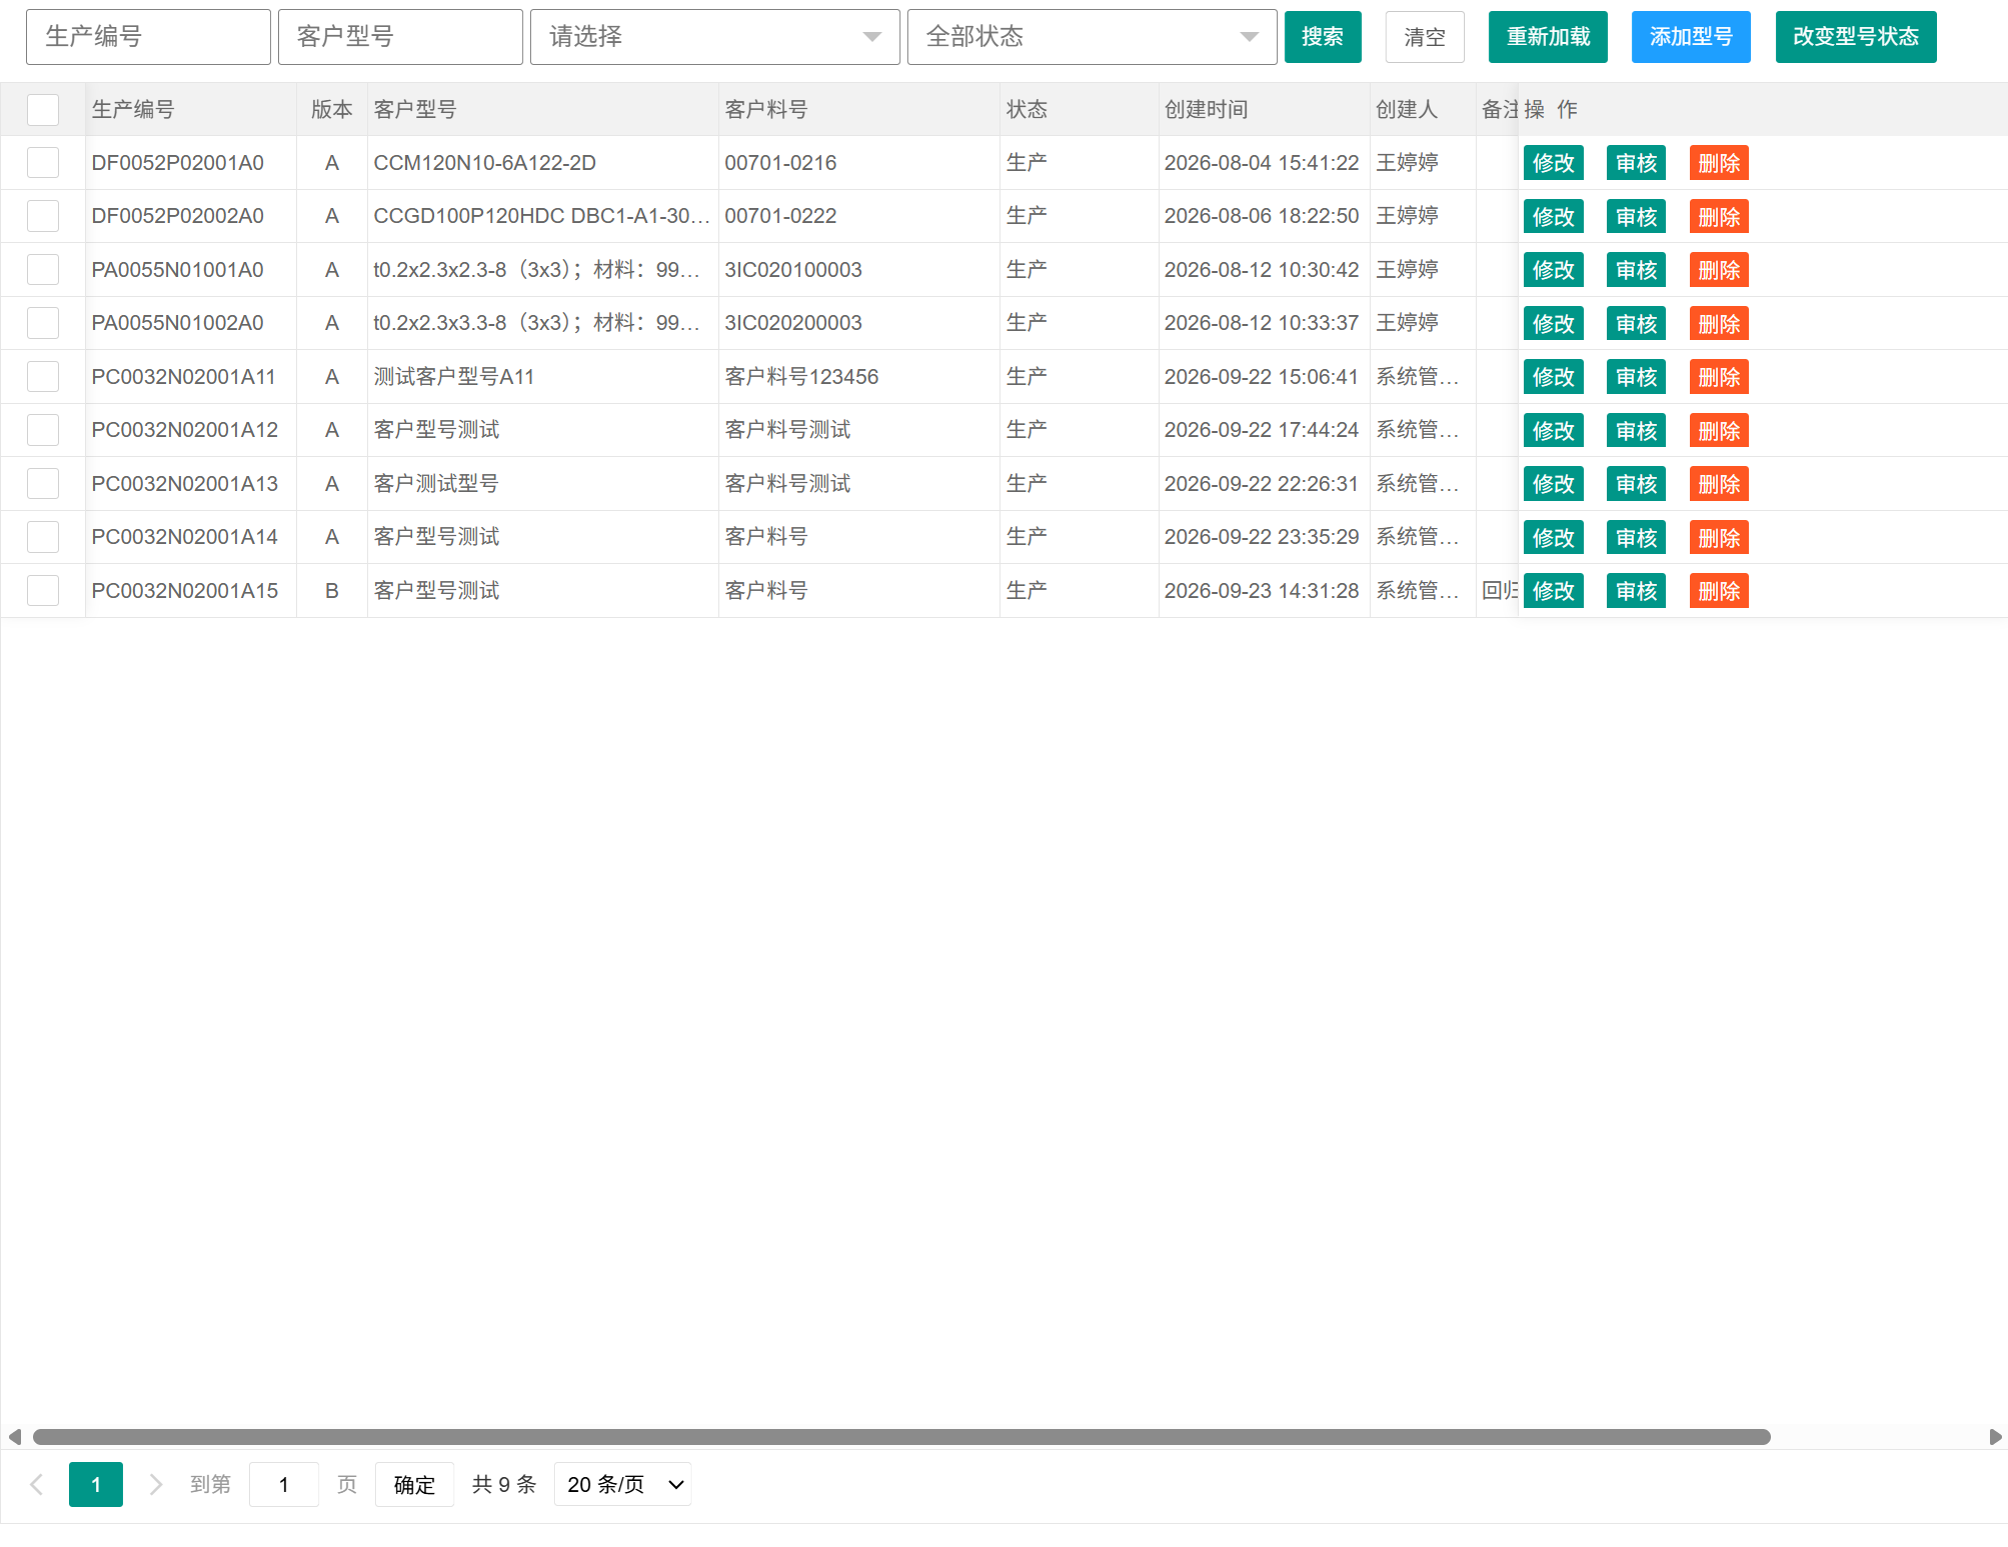This screenshot has width=2008, height=1547.
Task: Check the row DF0052P02001A0 checkbox
Action: (x=43, y=162)
